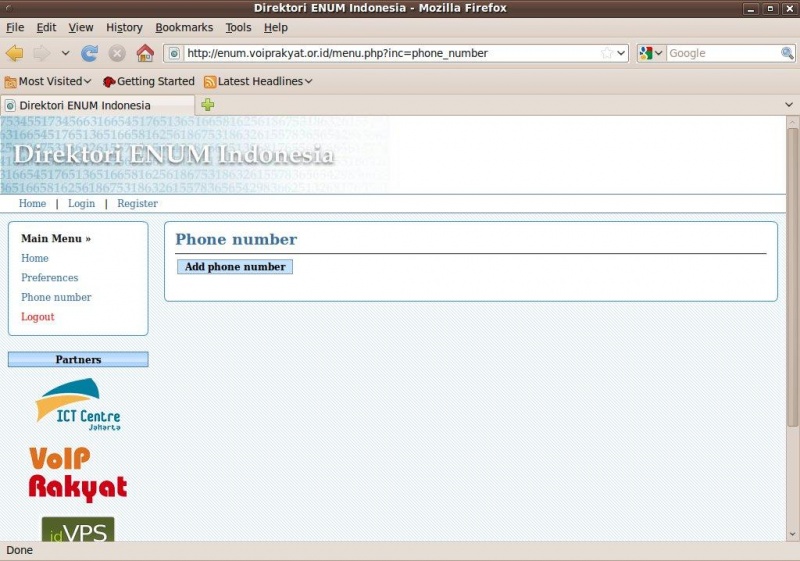The height and width of the screenshot is (561, 800).
Task: Open the Tools menu
Action: (238, 28)
